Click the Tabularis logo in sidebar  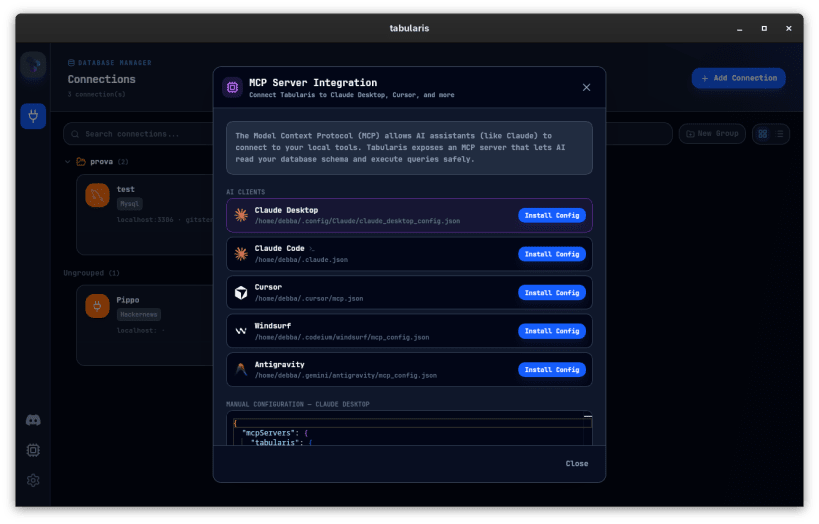(33, 65)
